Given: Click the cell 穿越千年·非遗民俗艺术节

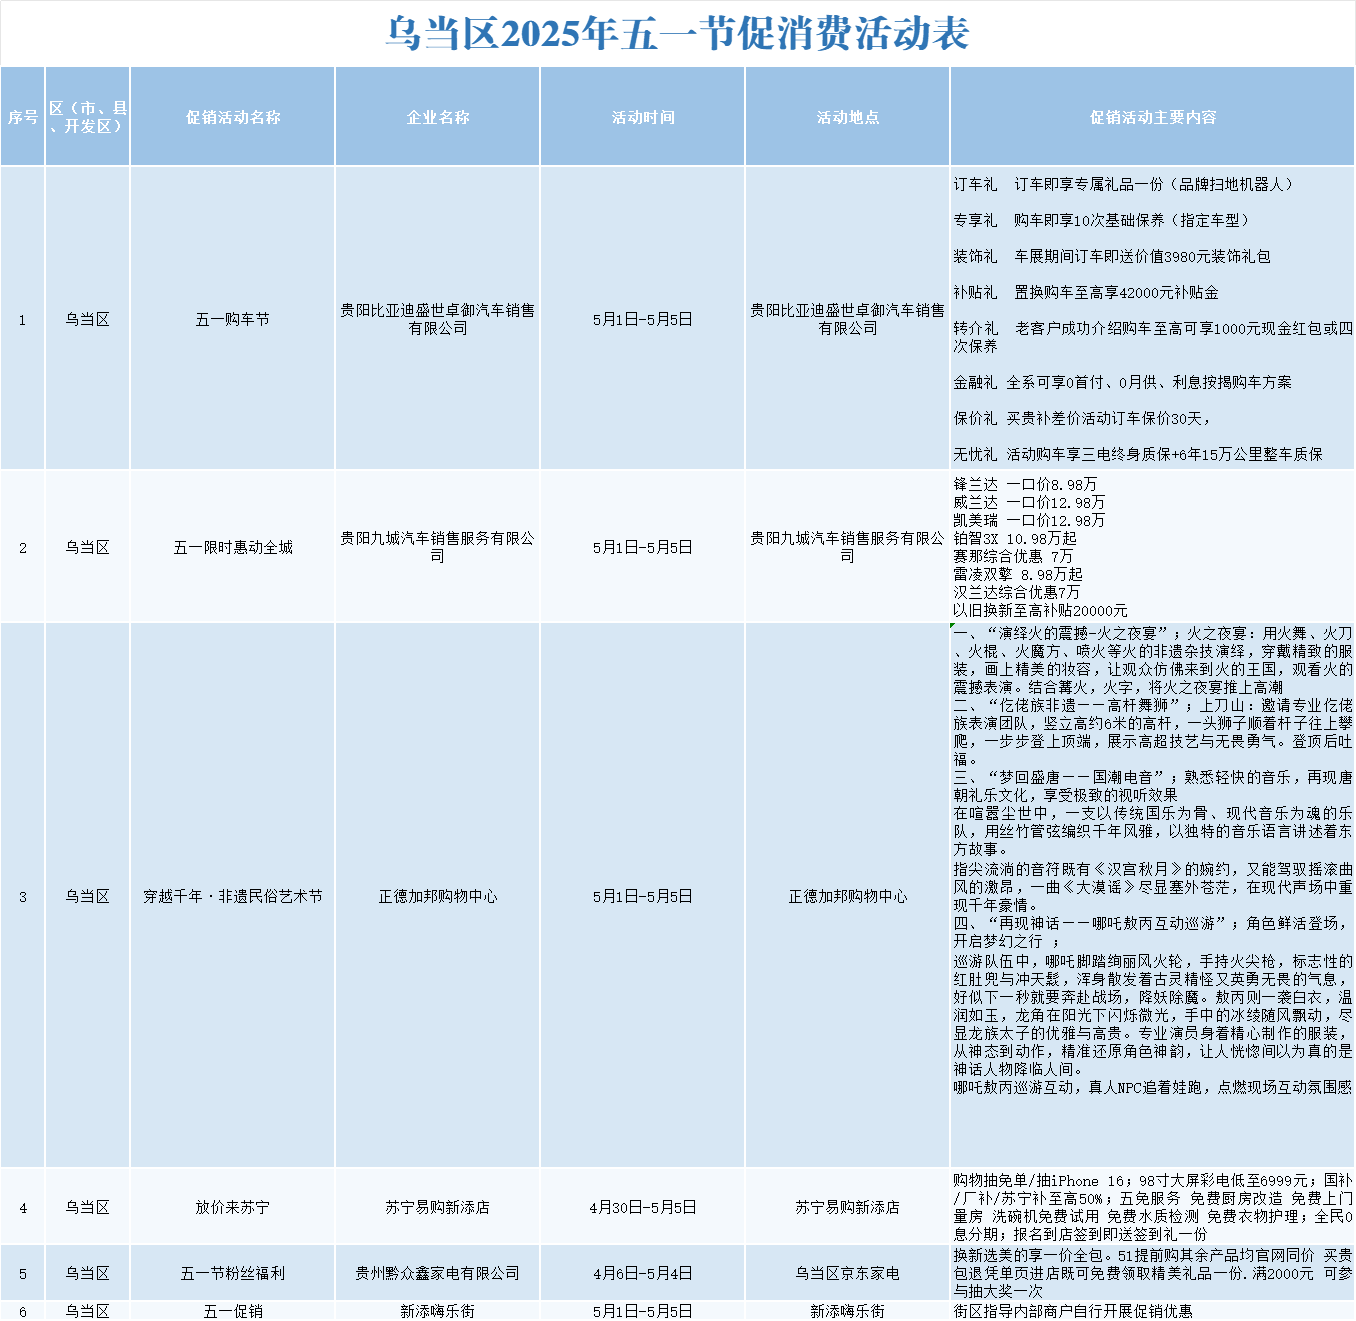Looking at the screenshot, I should coord(233,896).
